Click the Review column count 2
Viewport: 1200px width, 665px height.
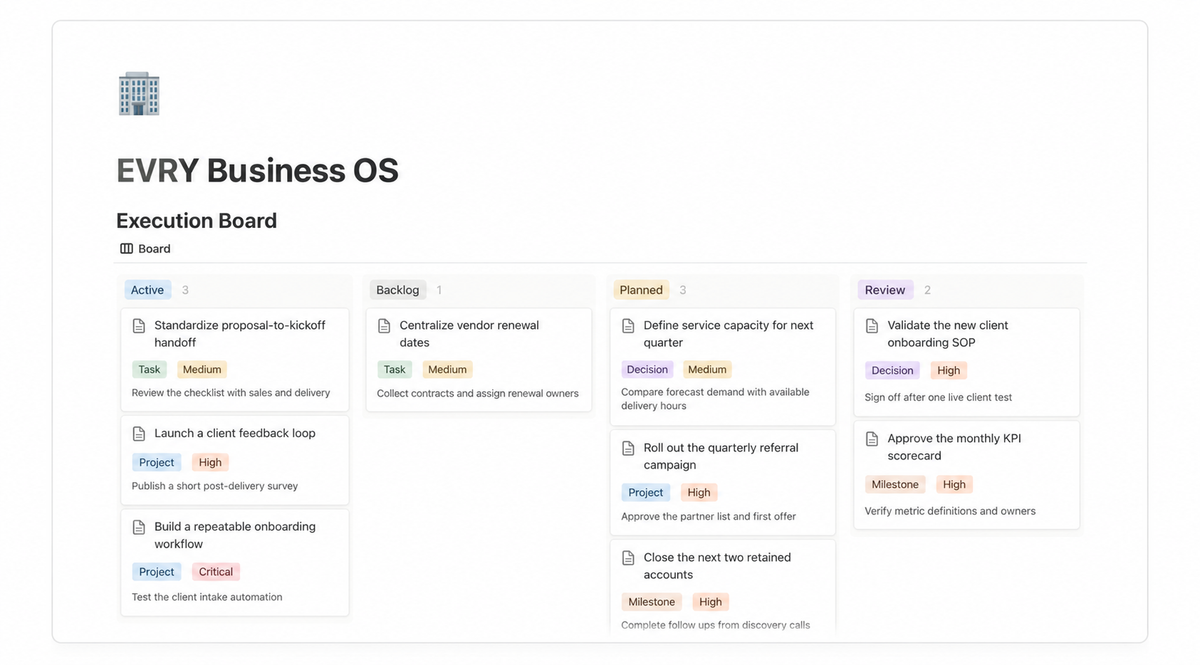[927, 290]
